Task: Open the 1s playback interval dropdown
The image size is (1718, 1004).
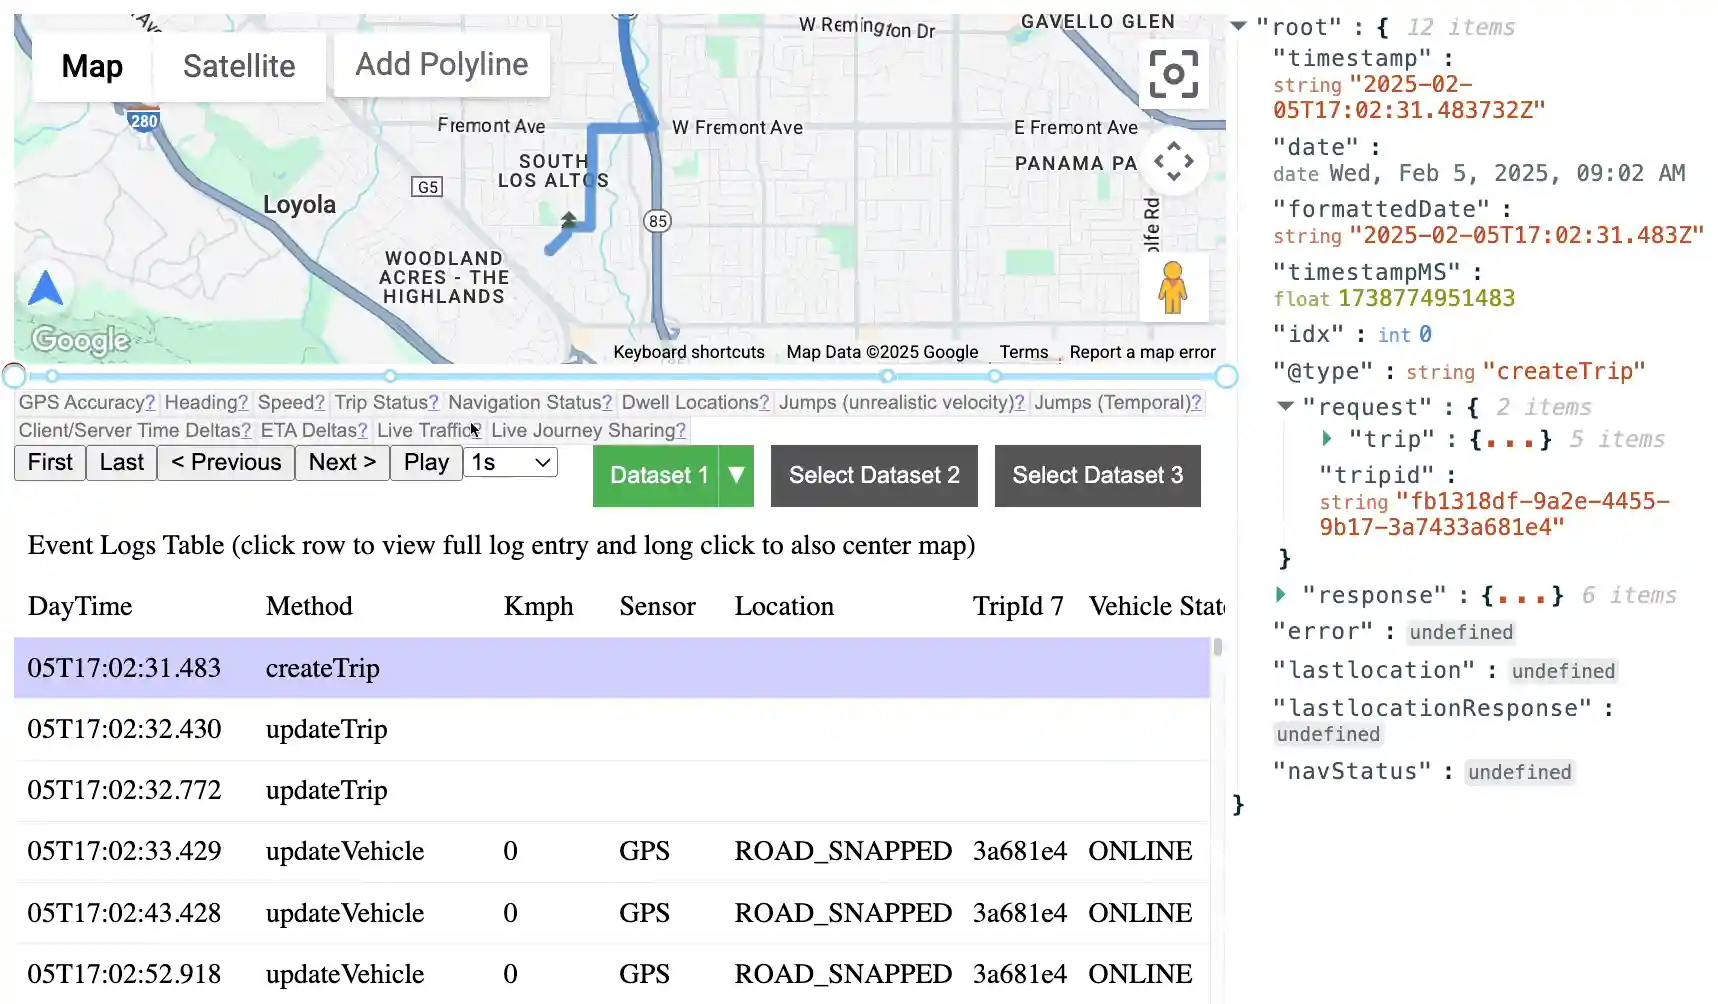Action: pos(510,462)
